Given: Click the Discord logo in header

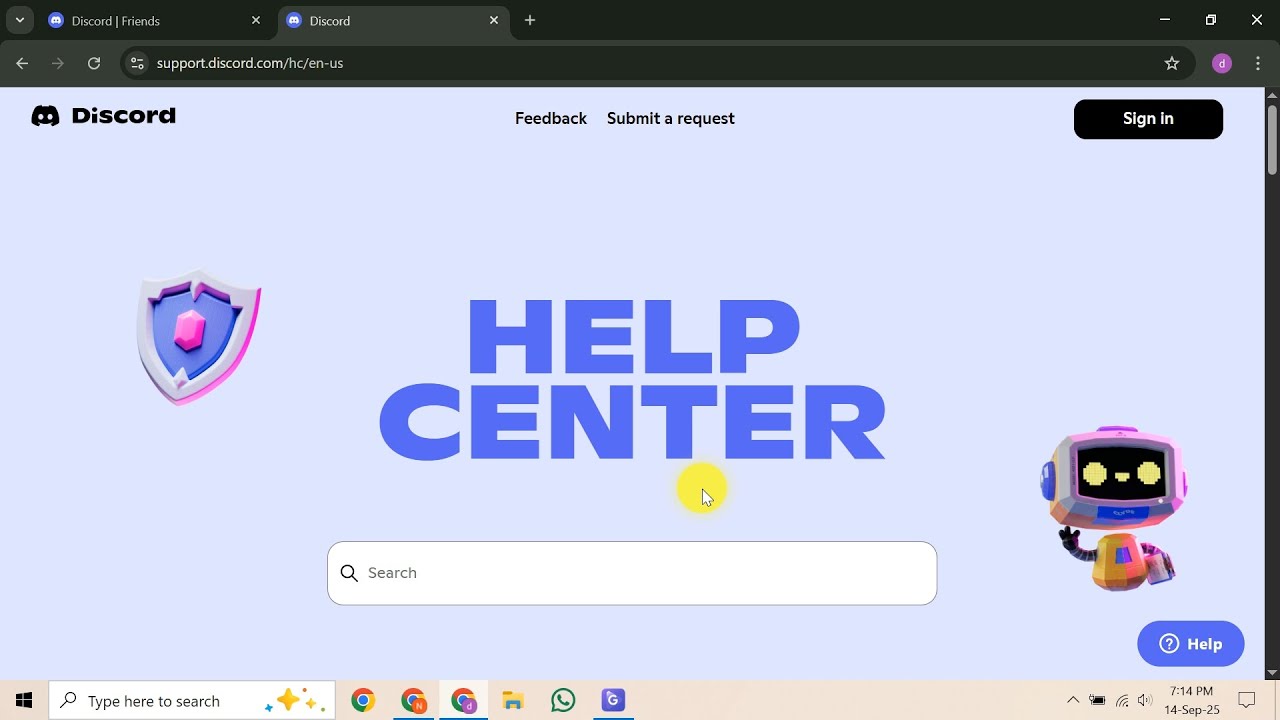Looking at the screenshot, I should pos(103,116).
